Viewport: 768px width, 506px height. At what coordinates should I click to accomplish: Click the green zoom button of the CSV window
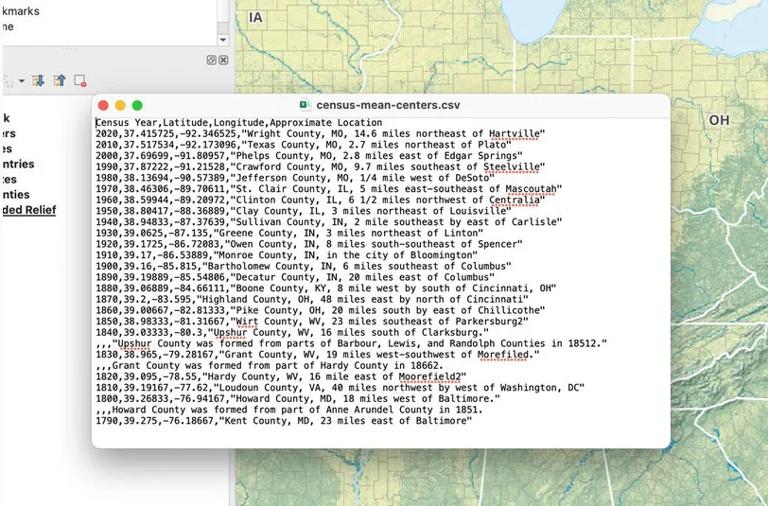point(137,105)
